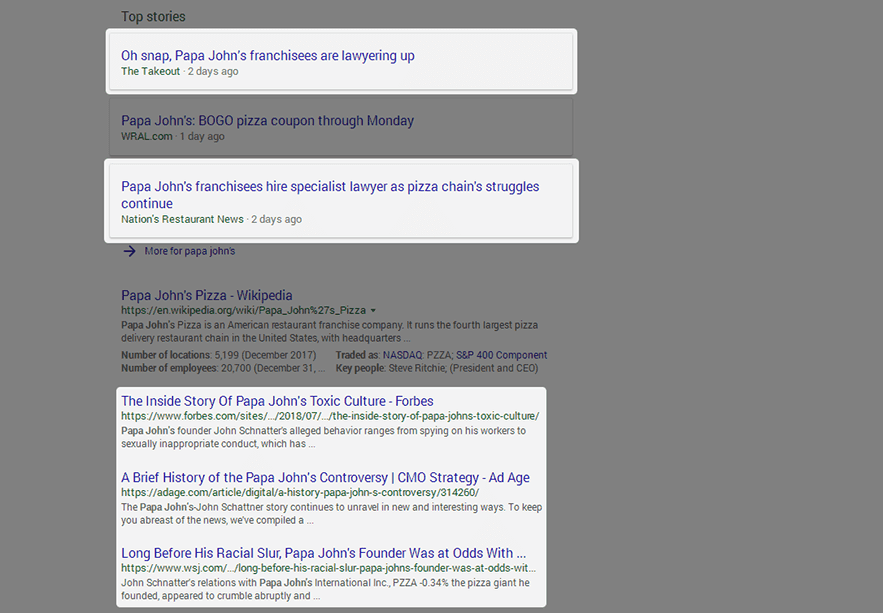The height and width of the screenshot is (613, 883).
Task: Follow the S&P 400 Component link
Action: (x=501, y=355)
